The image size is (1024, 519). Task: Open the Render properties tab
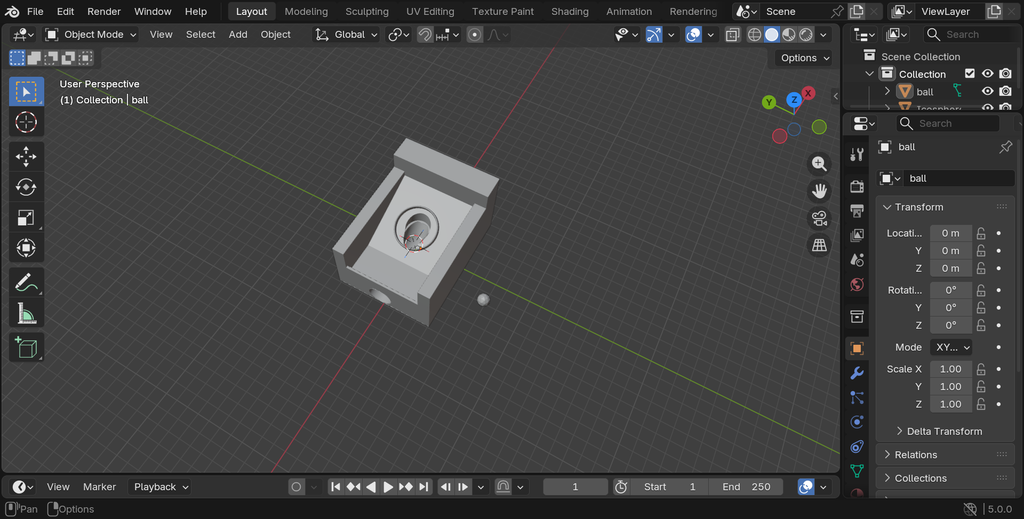(x=857, y=187)
